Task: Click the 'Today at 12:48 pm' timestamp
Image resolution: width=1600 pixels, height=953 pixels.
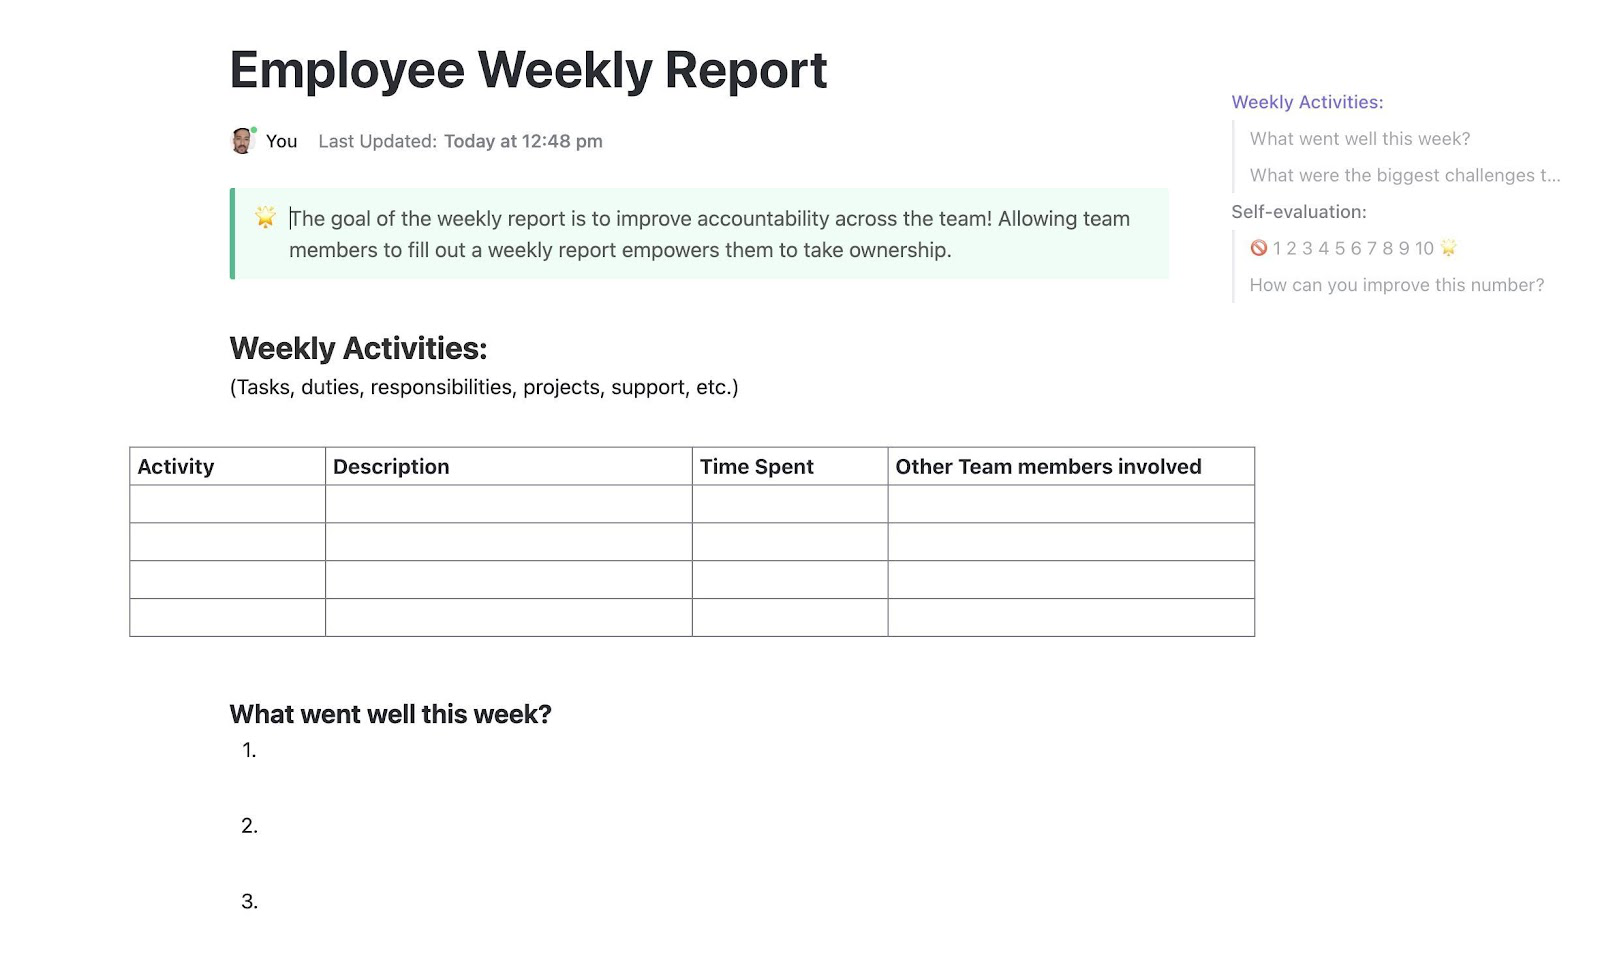Action: click(x=523, y=141)
